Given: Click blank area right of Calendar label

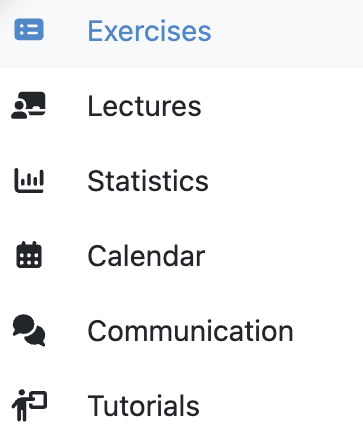Looking at the screenshot, I should 283,256.
